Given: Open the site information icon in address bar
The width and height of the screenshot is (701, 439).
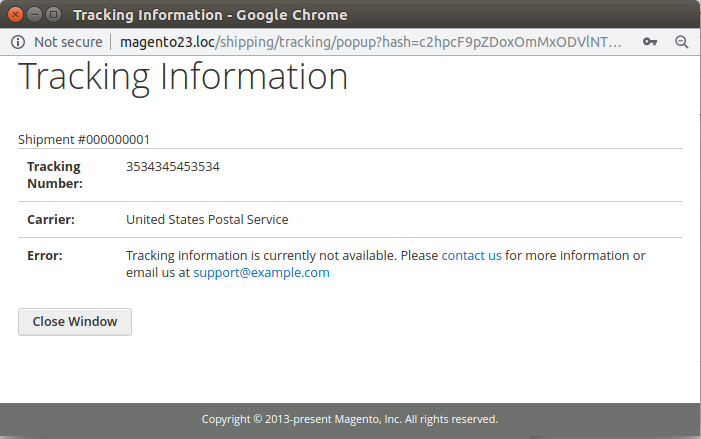Looking at the screenshot, I should pos(18,42).
